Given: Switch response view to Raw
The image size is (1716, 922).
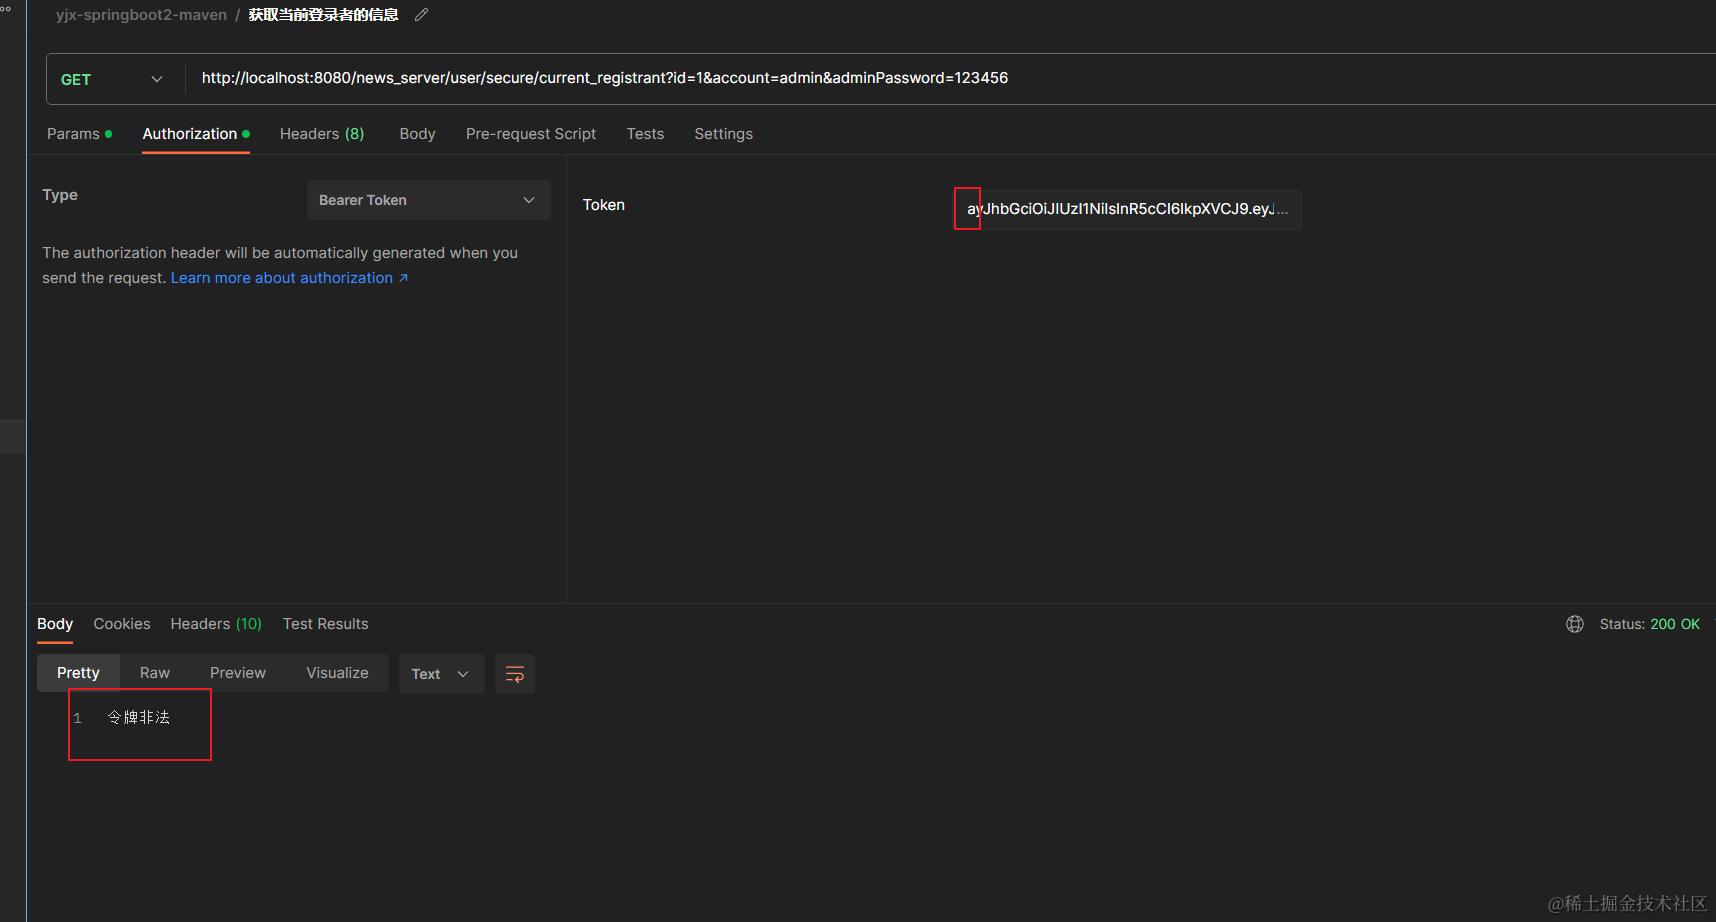Looking at the screenshot, I should [155, 673].
